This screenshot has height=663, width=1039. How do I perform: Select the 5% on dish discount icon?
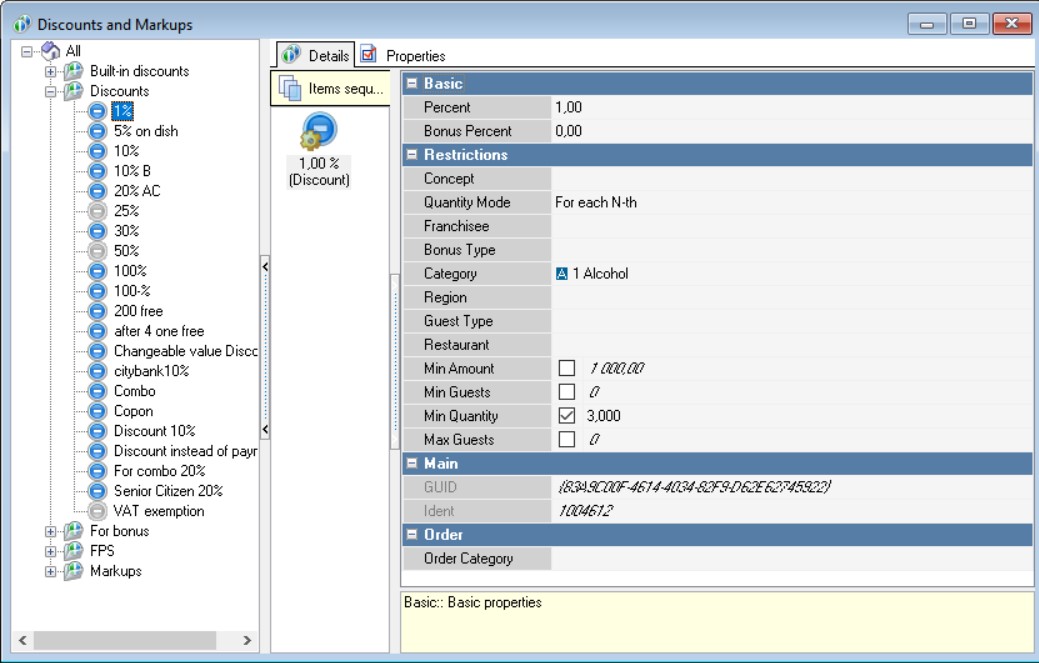click(x=97, y=131)
